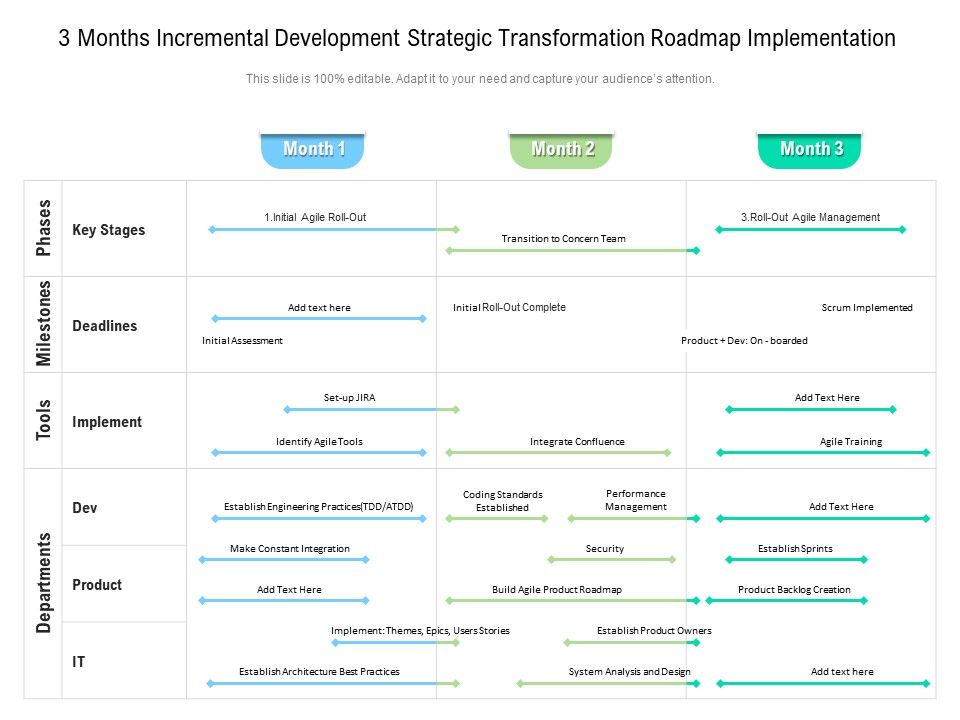This screenshot has width=960, height=720.
Task: Click the Phases row heading
Action: tap(43, 228)
